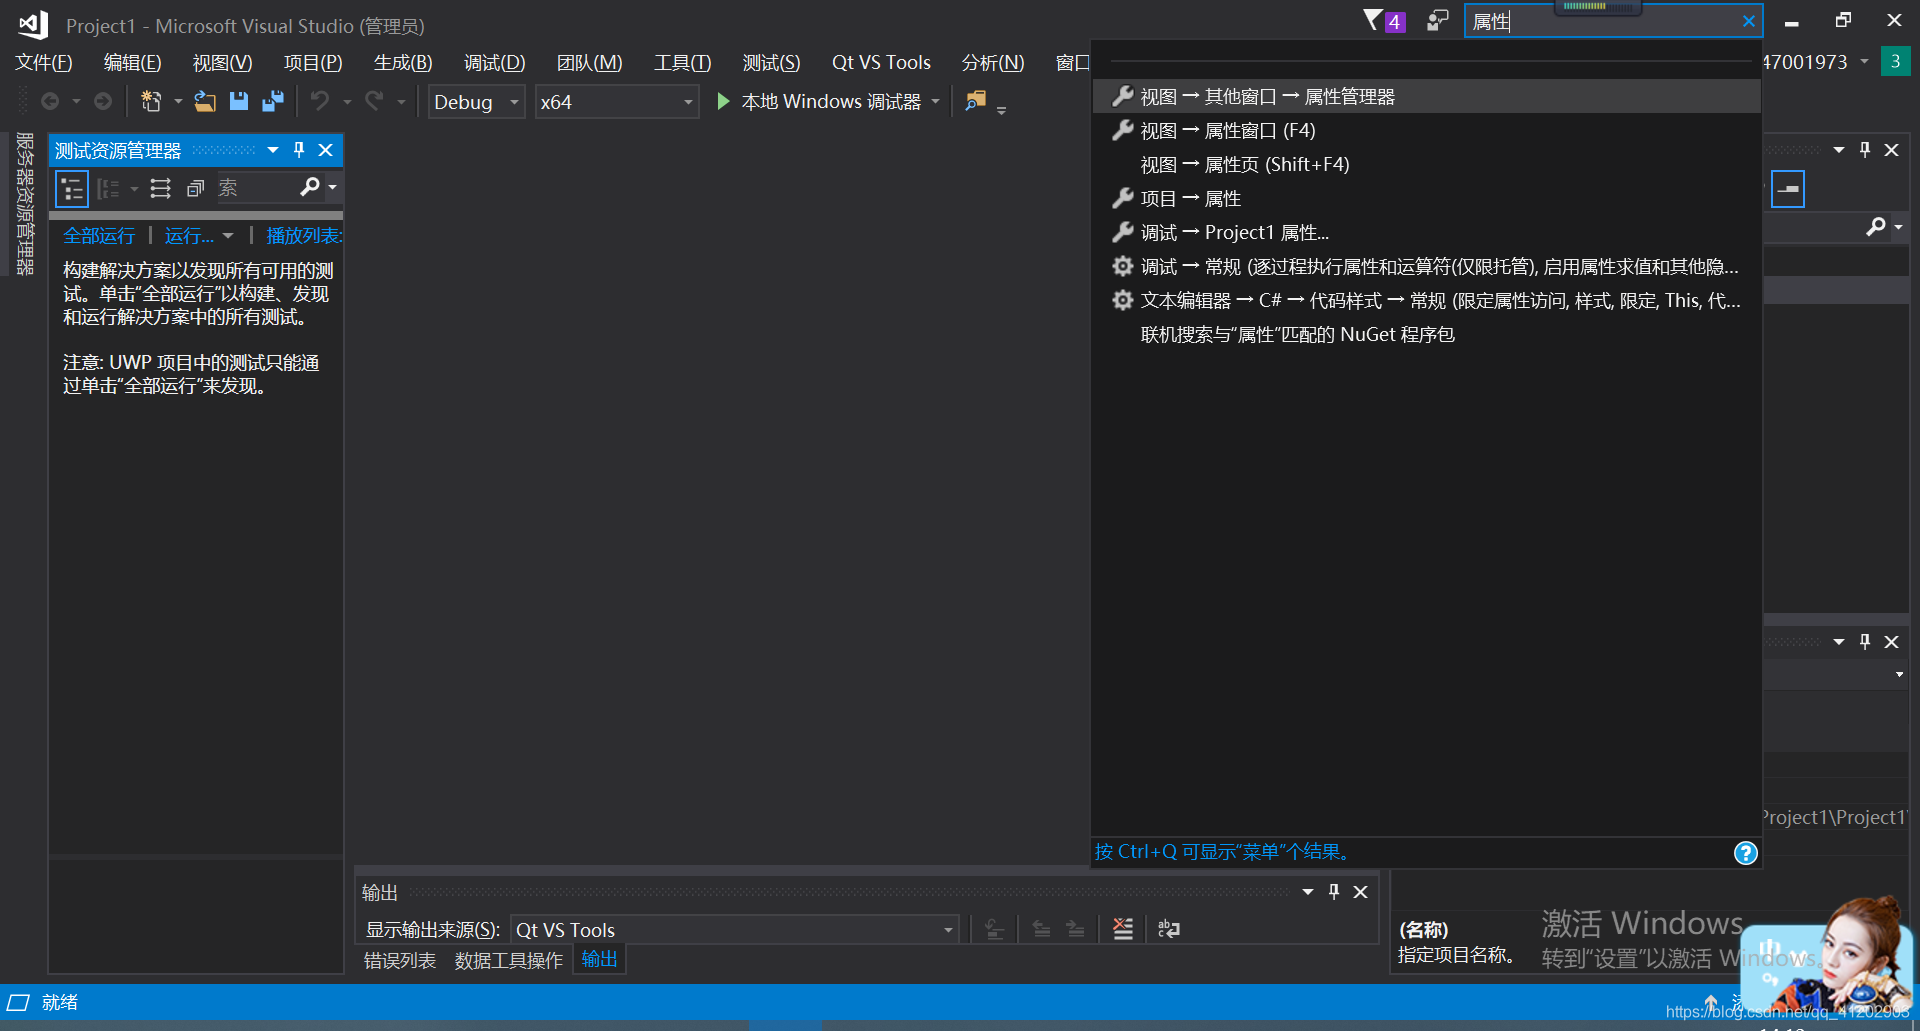
Task: Click the Test Explorer search field
Action: pyautogui.click(x=256, y=188)
